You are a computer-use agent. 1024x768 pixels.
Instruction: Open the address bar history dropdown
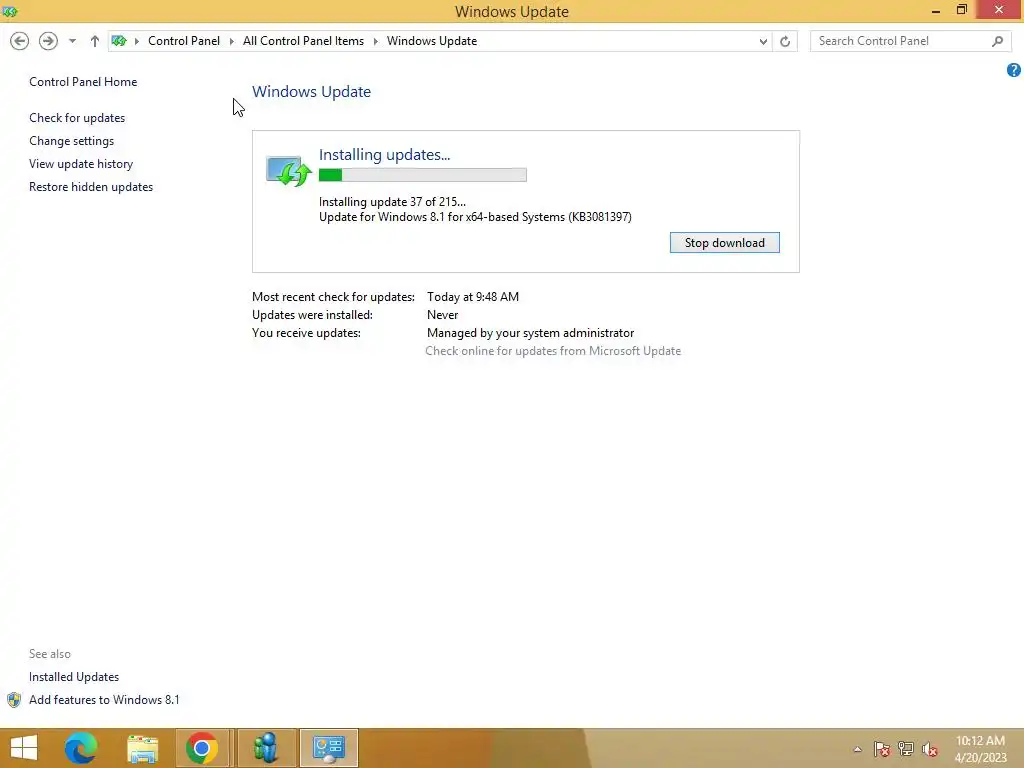tap(763, 42)
